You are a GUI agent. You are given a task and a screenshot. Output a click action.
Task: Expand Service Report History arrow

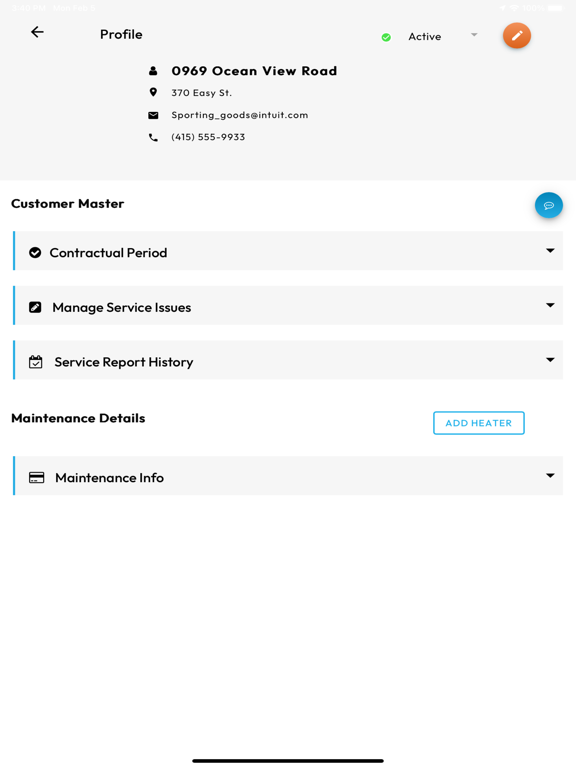tap(551, 360)
